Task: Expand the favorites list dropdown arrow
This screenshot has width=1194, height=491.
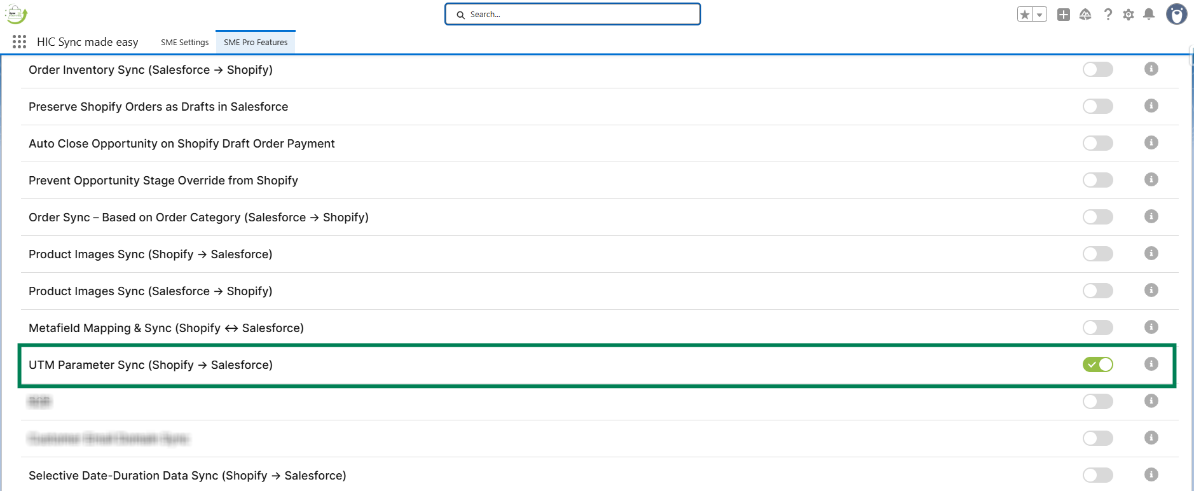Action: coord(1040,15)
